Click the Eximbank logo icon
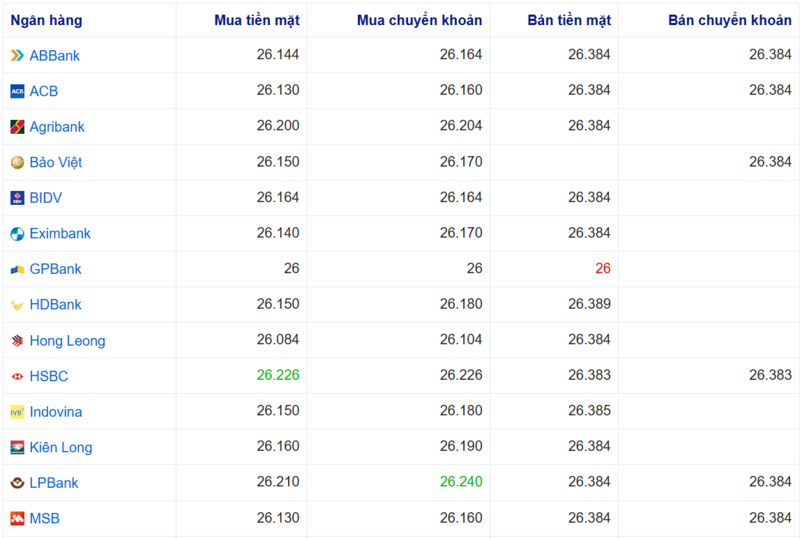This screenshot has width=800, height=538. (17, 234)
